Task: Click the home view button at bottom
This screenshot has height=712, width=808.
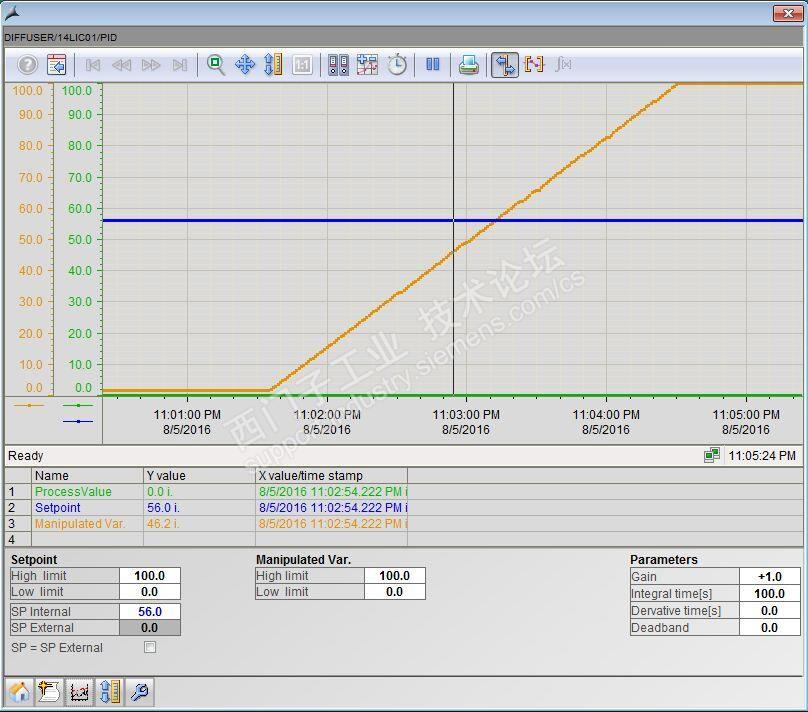Action: click(x=19, y=692)
